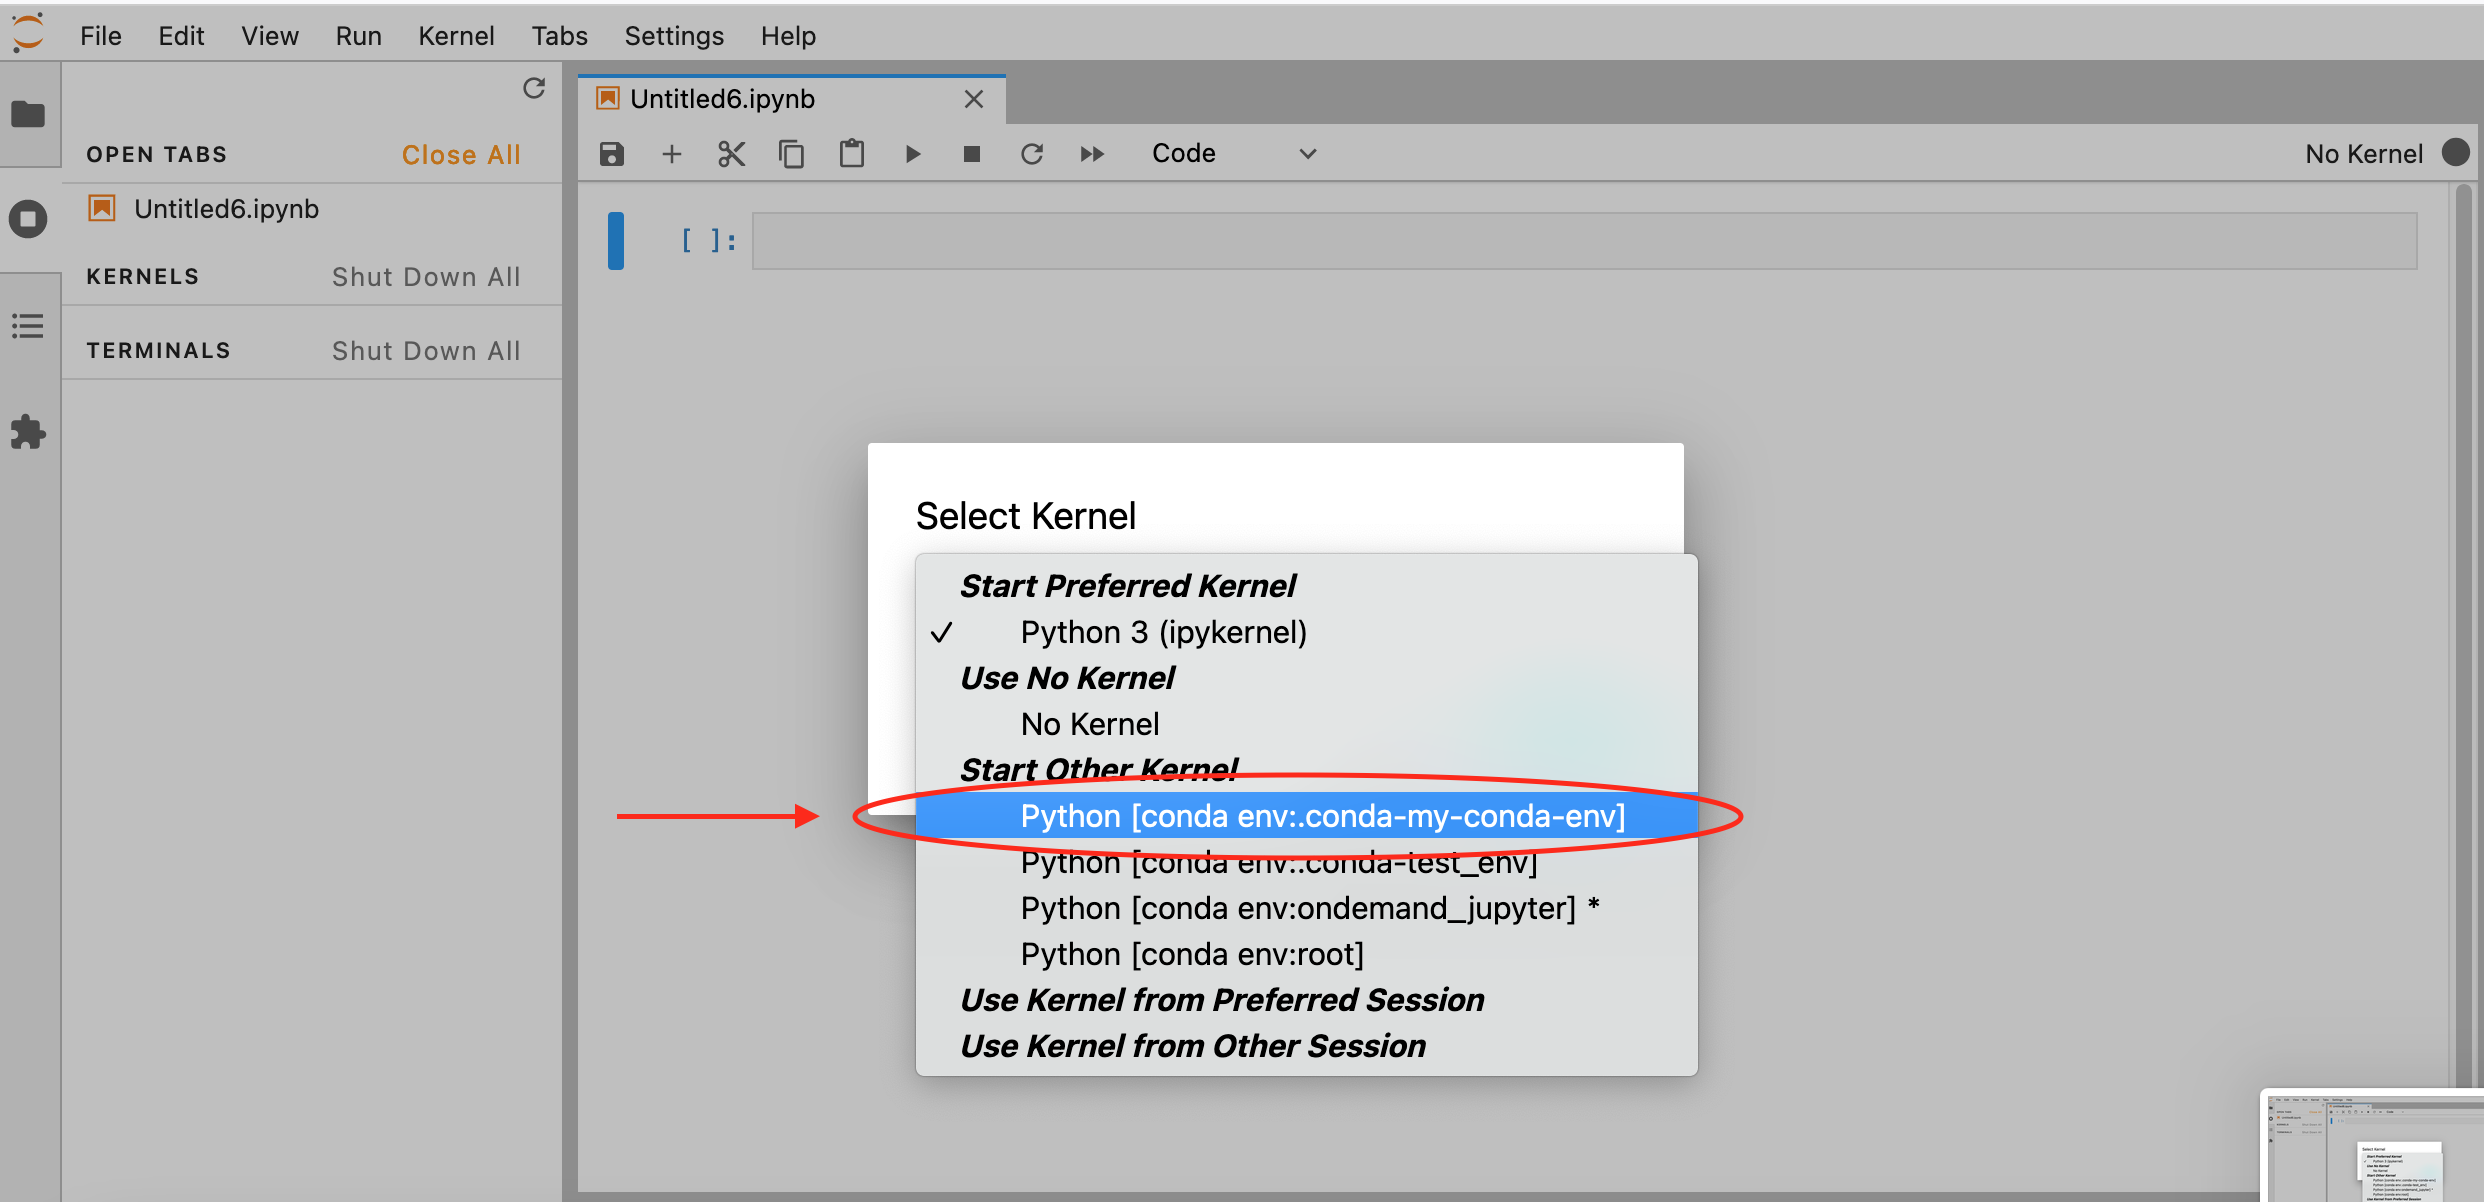Click the paste cells clipboard icon
The height and width of the screenshot is (1202, 2484).
851,154
